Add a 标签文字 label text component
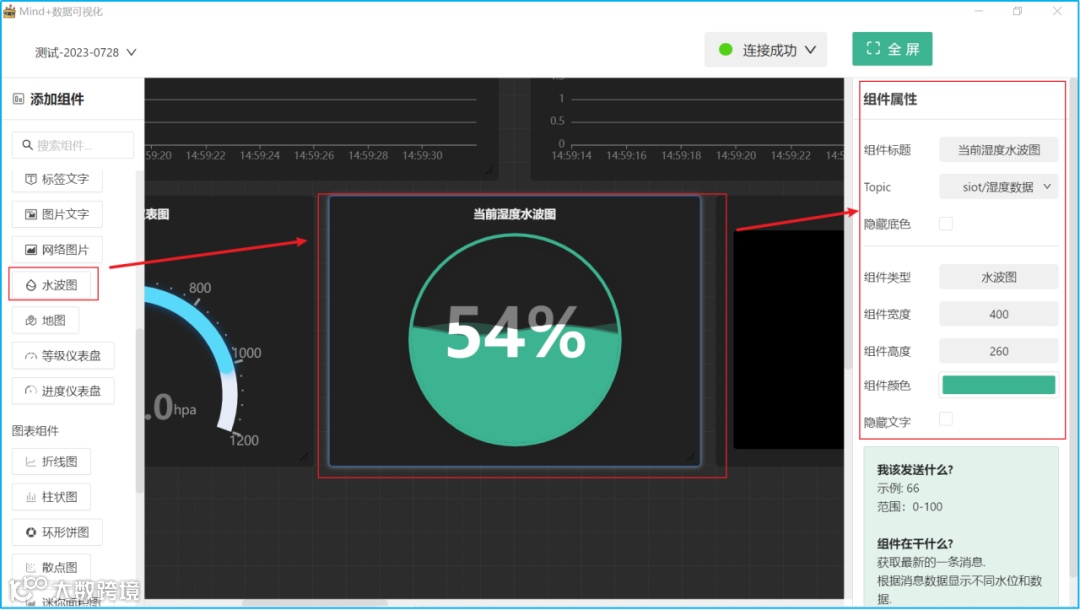 pyautogui.click(x=57, y=180)
